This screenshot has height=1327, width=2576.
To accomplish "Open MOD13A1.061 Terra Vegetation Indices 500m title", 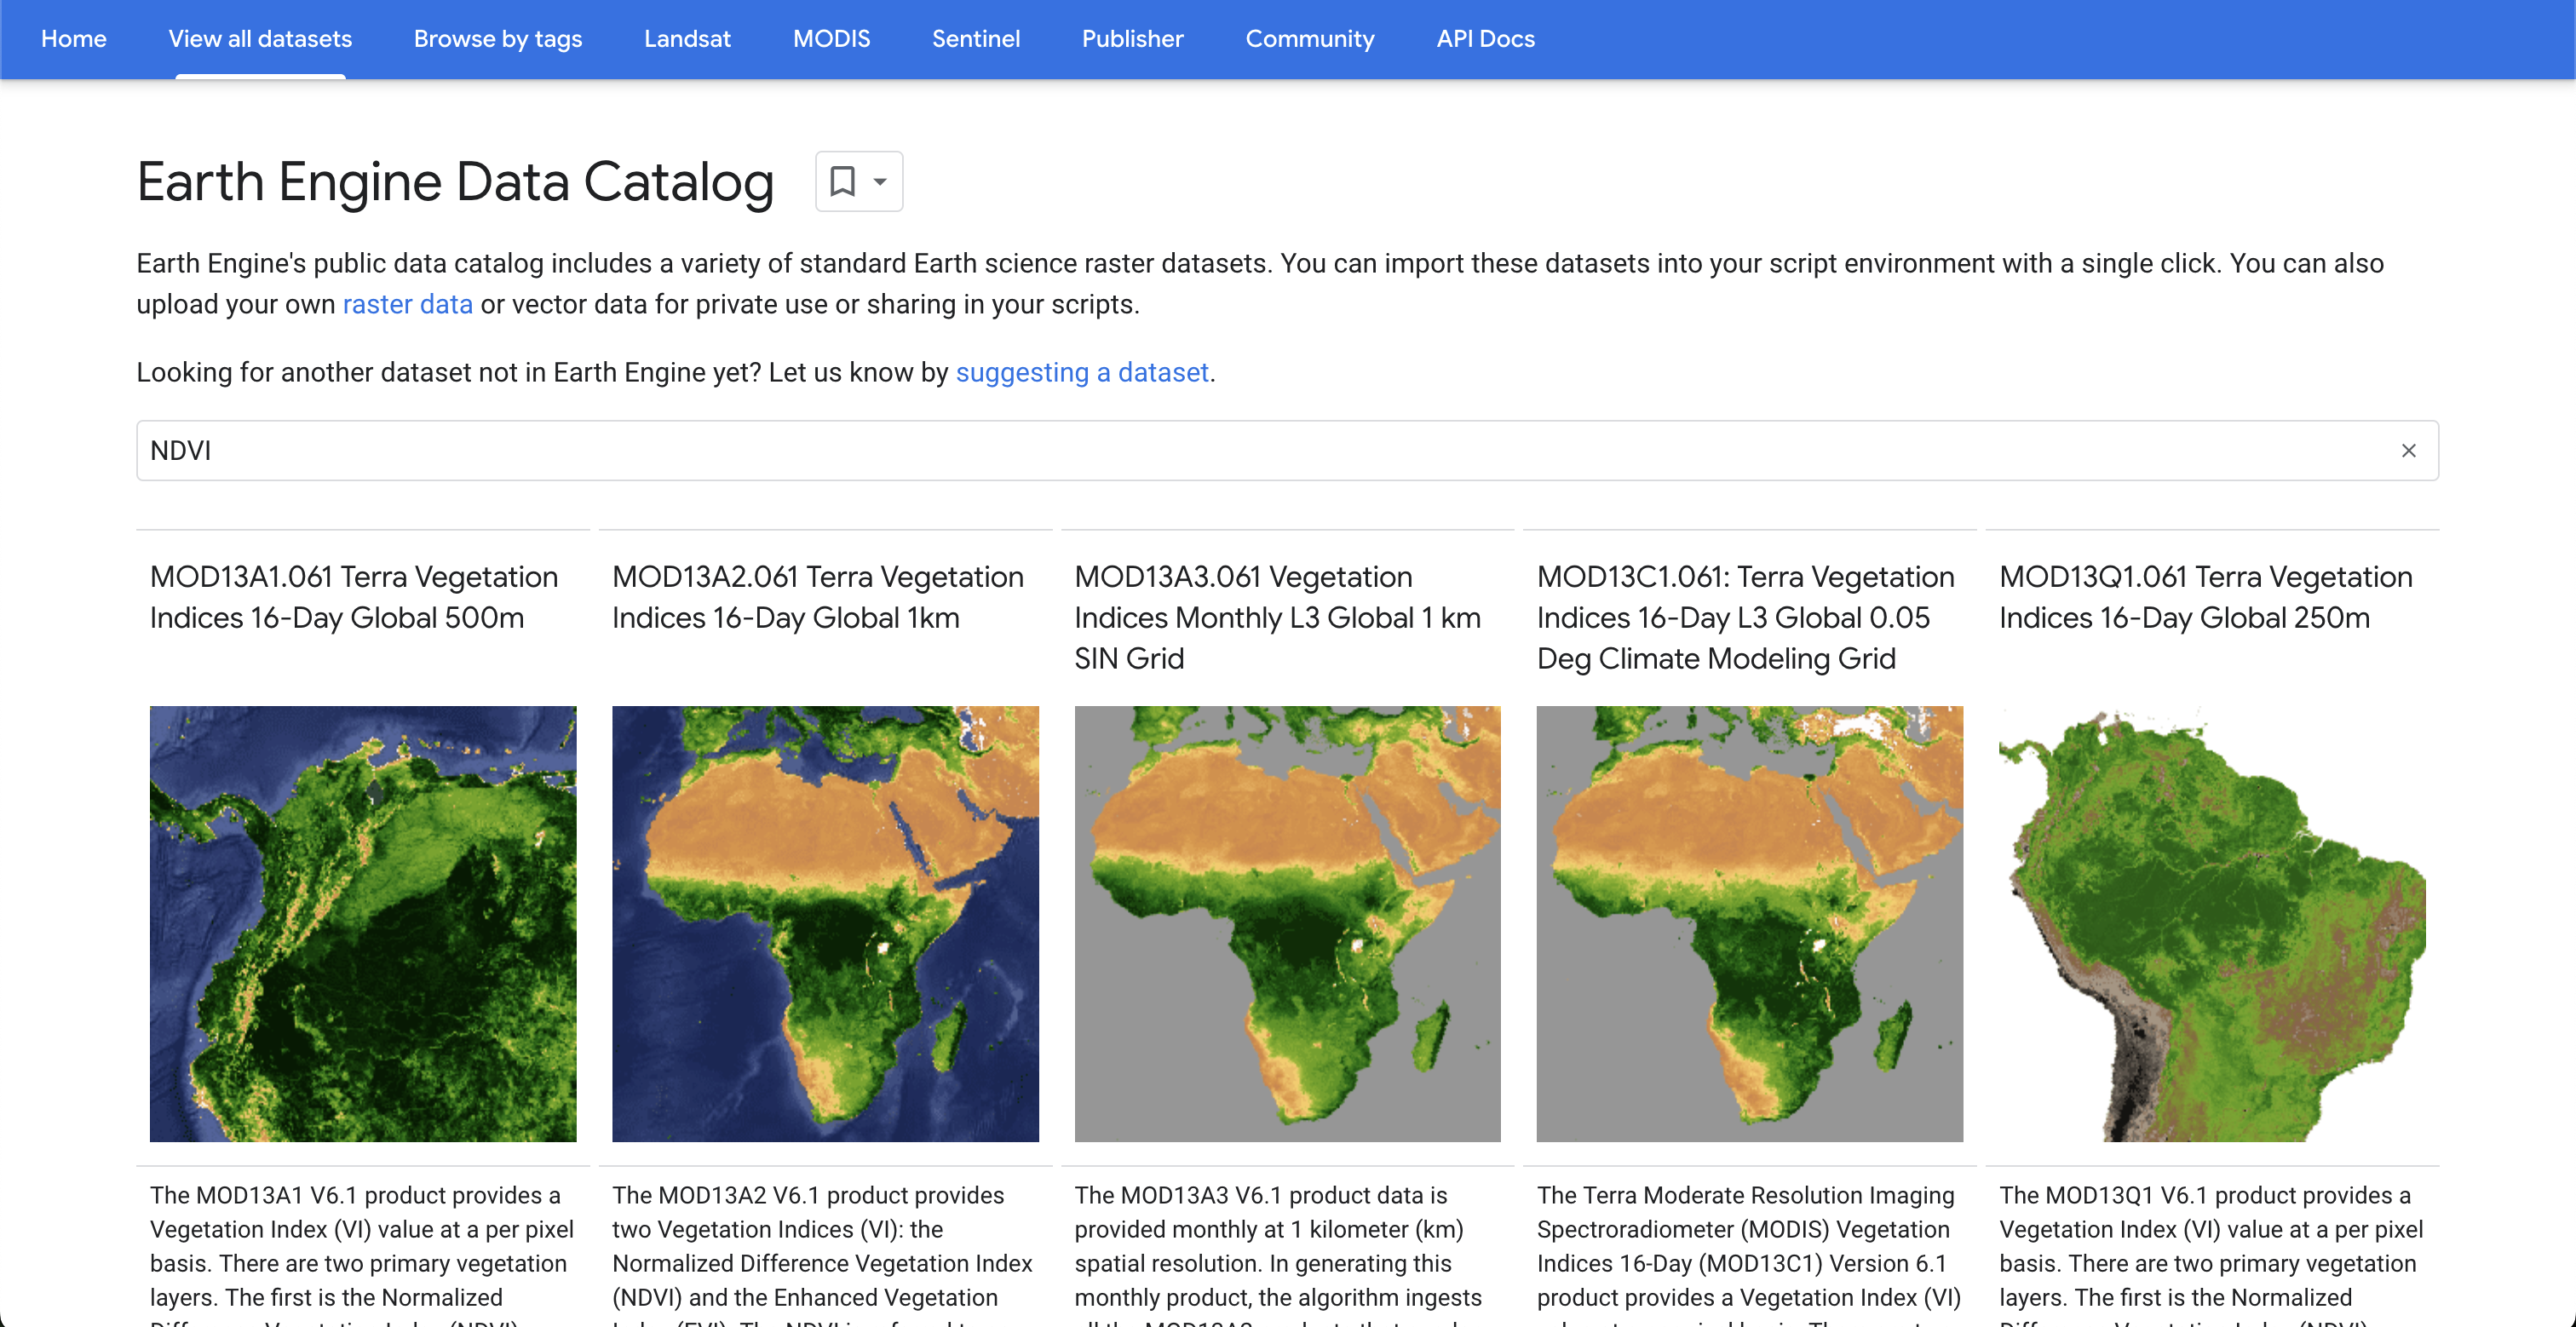I will pyautogui.click(x=353, y=597).
